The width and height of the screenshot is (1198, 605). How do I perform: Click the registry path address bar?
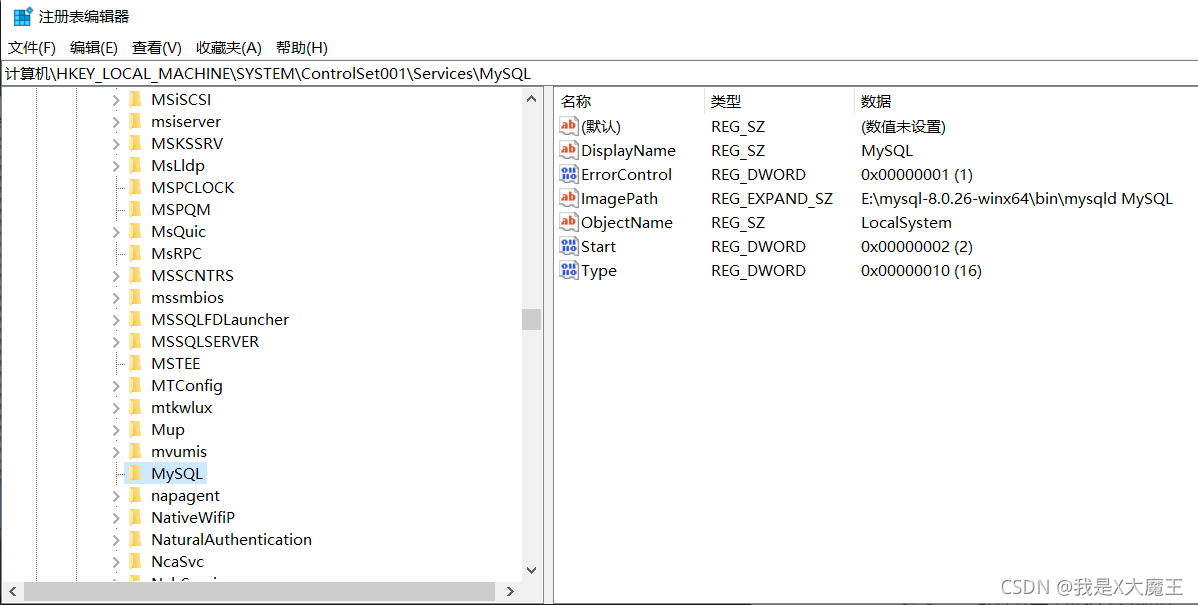[x=599, y=74]
